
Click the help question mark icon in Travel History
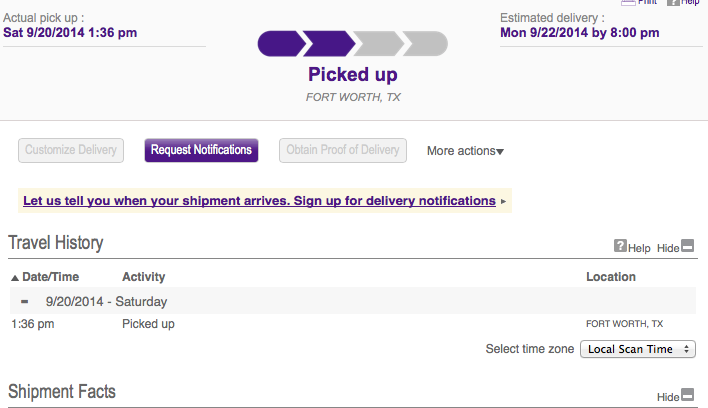coord(620,247)
